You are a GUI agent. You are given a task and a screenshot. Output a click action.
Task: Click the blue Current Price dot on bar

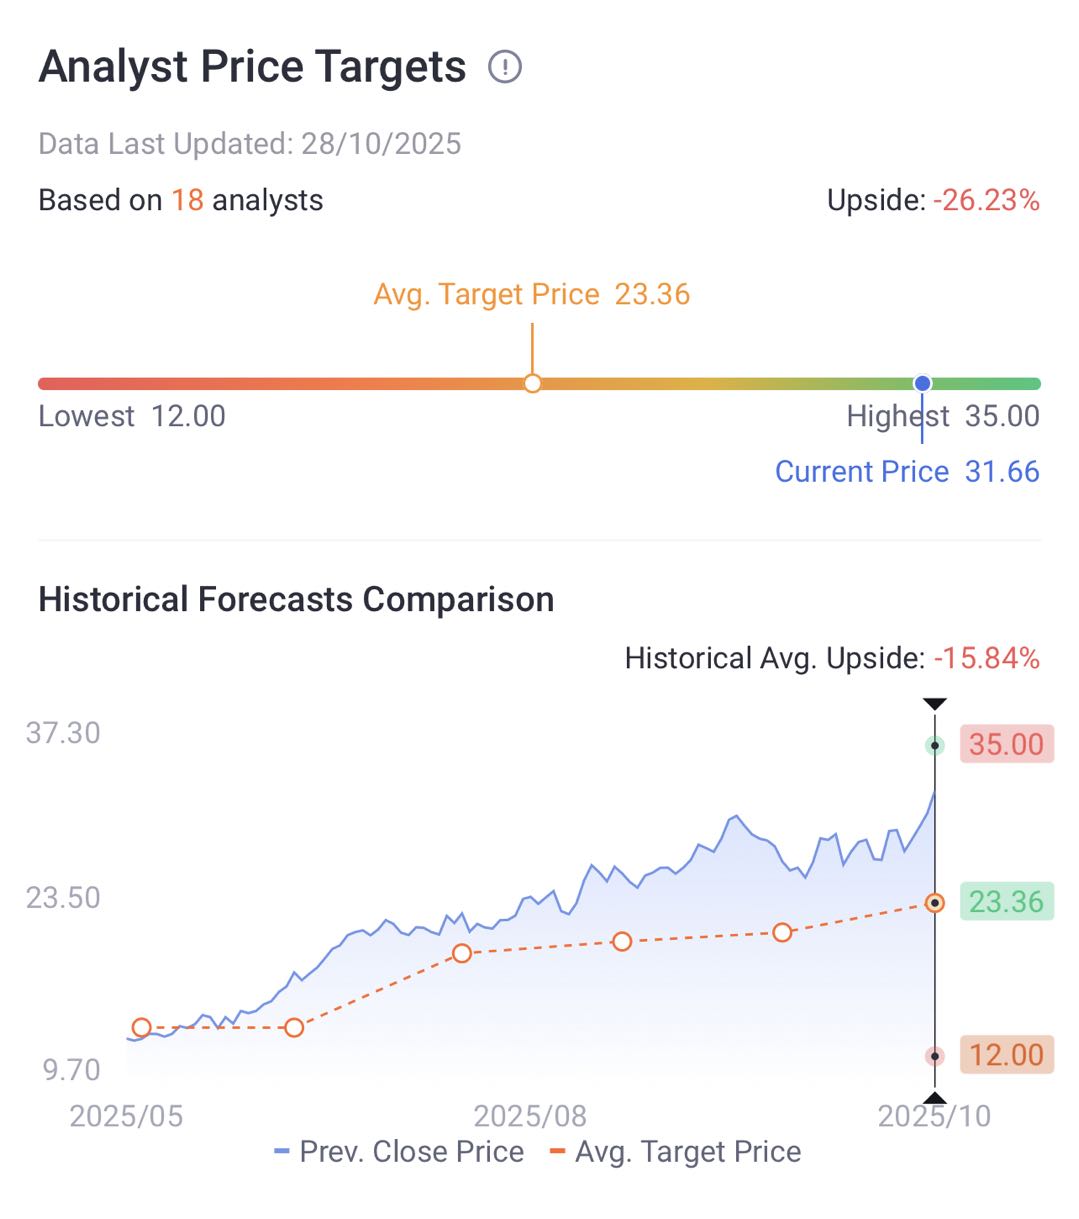(x=922, y=383)
